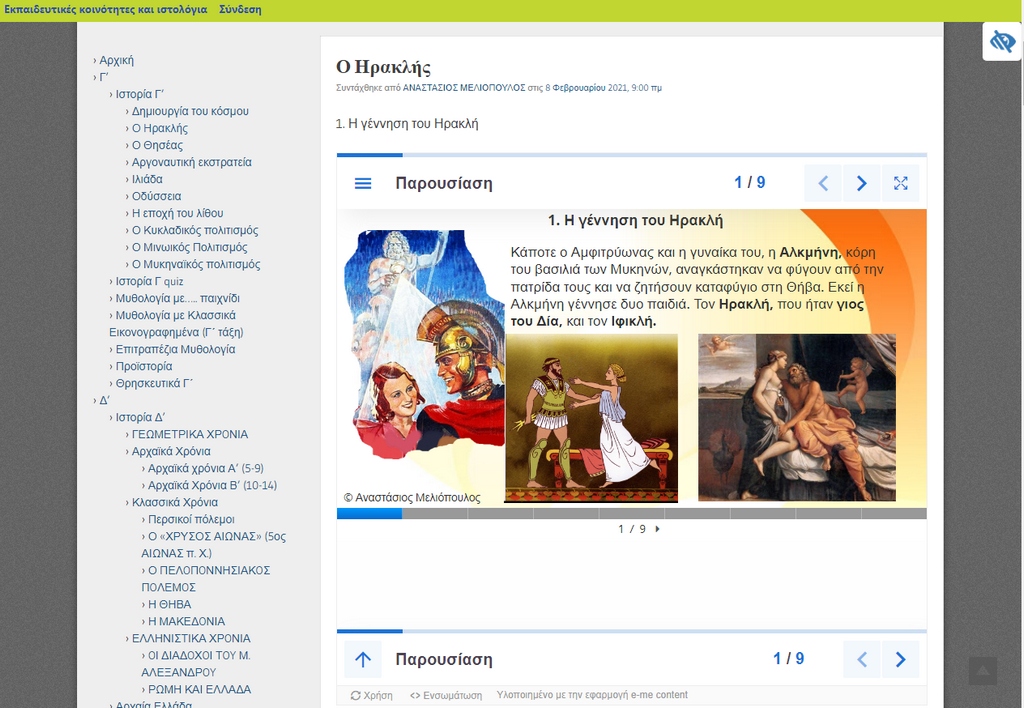Click the small next arrow beside 1 / 9
Screen dimensions: 1024x708
(x=658, y=529)
